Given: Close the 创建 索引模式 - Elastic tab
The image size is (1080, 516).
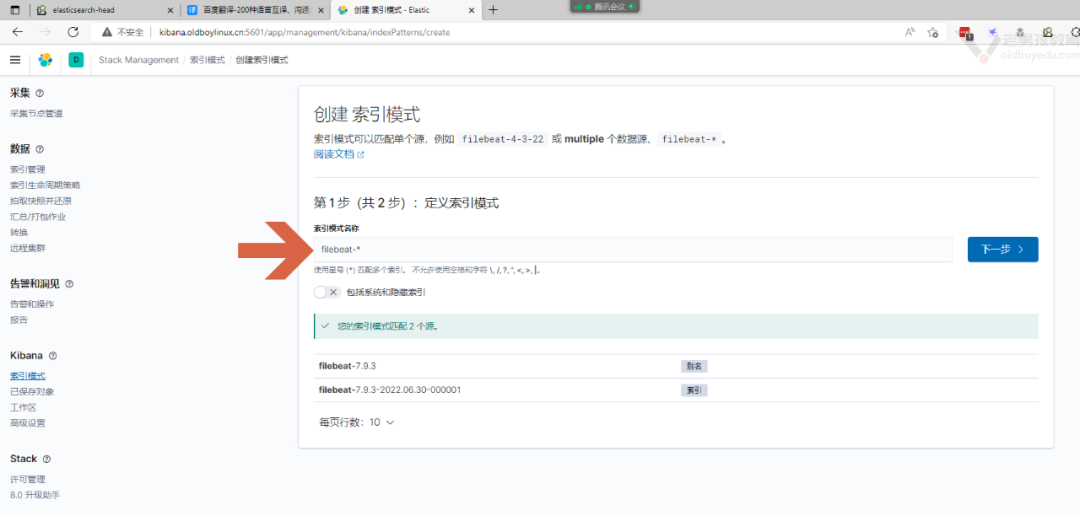Looking at the screenshot, I should (471, 10).
